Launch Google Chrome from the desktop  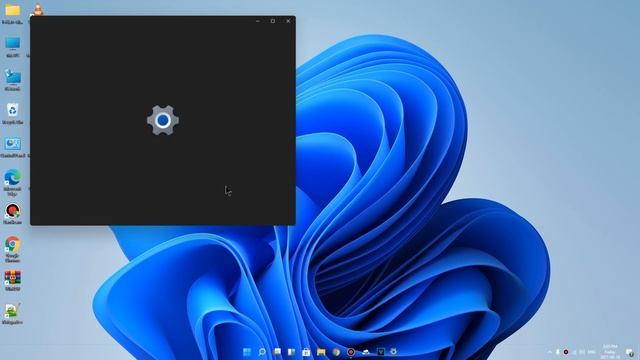click(x=13, y=244)
